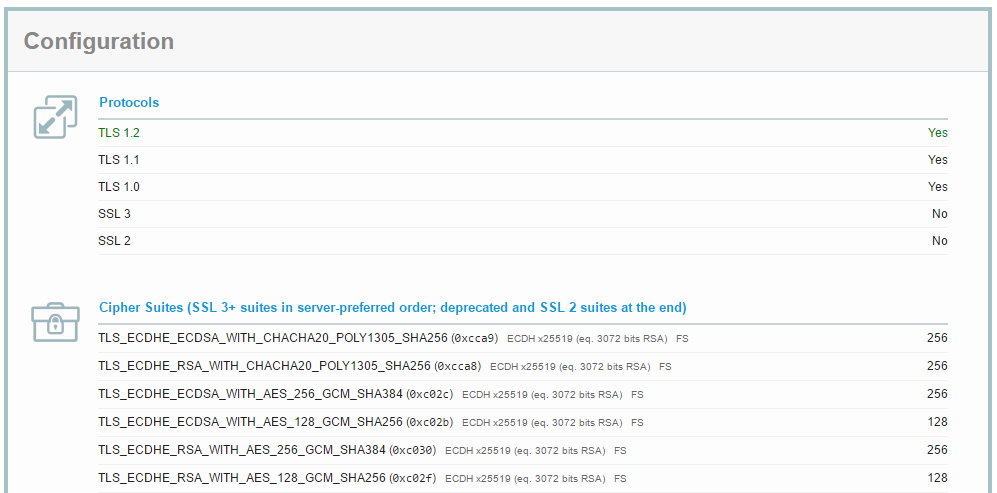Select the Protocols section title
The image size is (997, 493).
129,102
